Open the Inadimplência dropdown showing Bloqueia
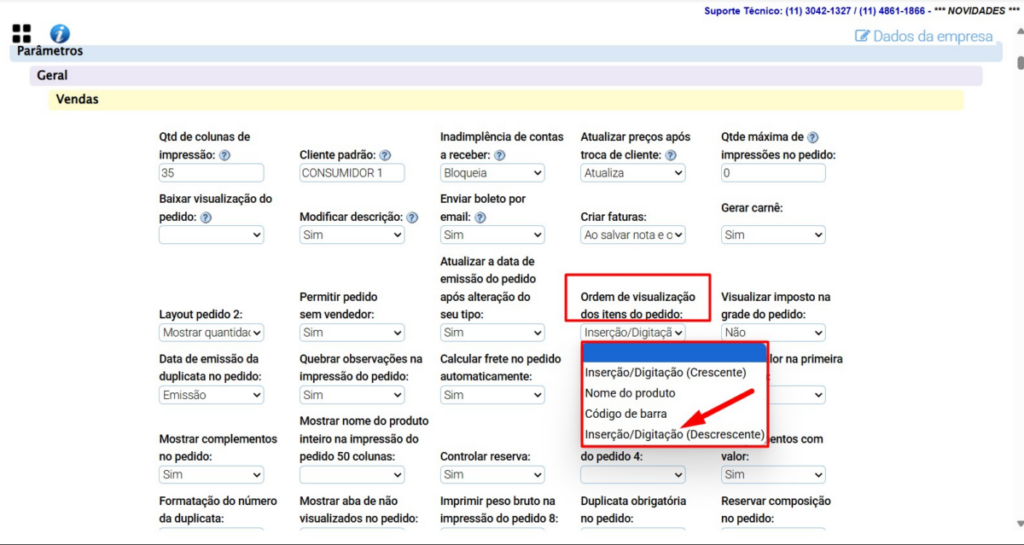Viewport: 1024px width, 545px height. 492,173
